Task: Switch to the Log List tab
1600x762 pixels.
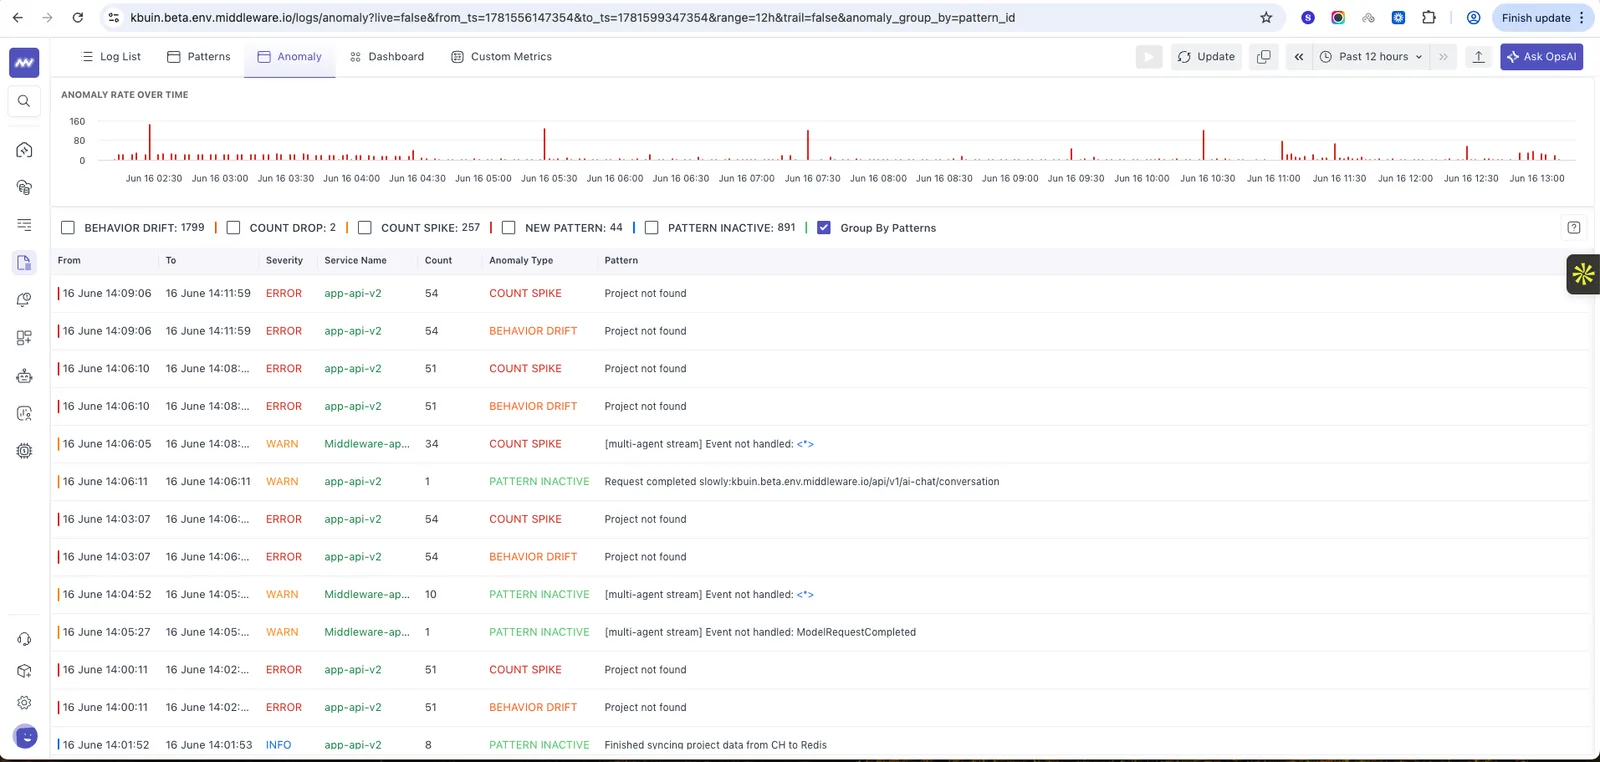Action: (111, 57)
